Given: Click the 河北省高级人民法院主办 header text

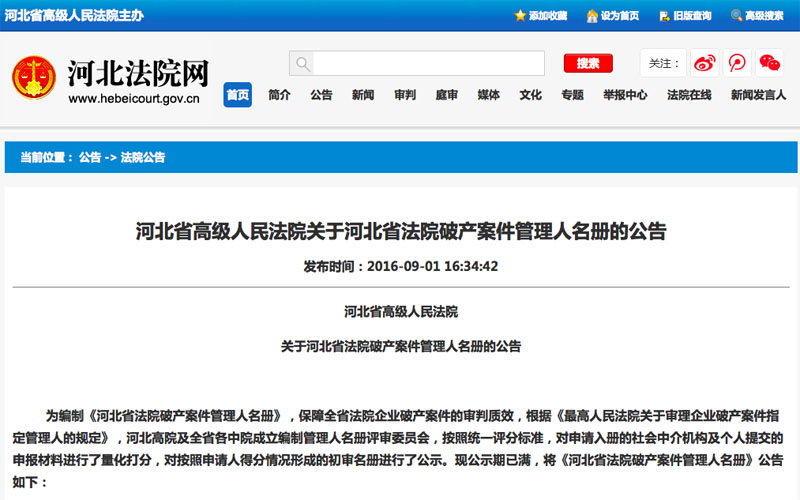Looking at the screenshot, I should [74, 15].
